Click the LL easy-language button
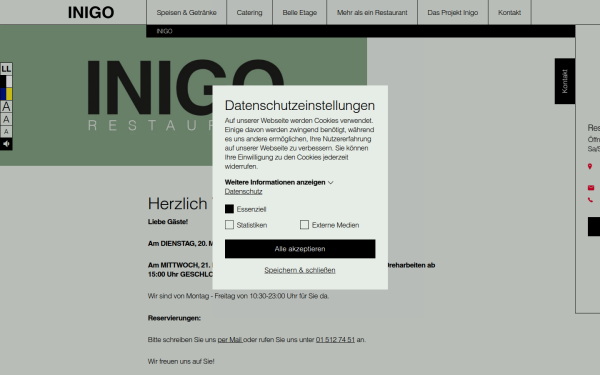Screen dimensions: 600x375 (x=6, y=69)
